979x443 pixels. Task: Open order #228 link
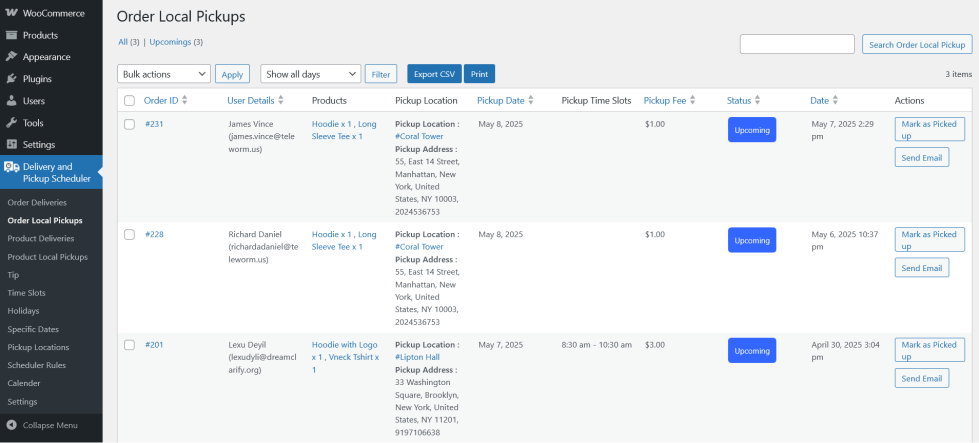154,234
